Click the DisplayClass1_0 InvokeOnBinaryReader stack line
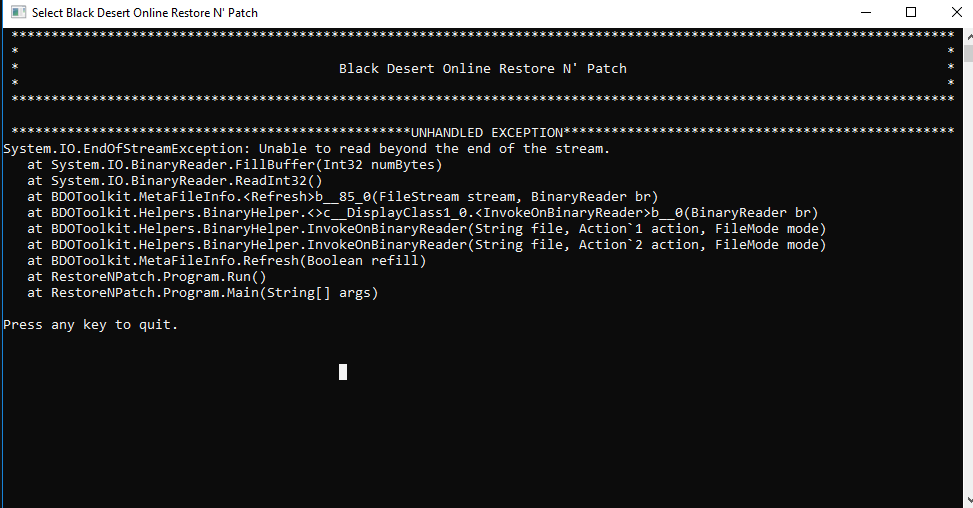The image size is (973, 508). tap(422, 212)
